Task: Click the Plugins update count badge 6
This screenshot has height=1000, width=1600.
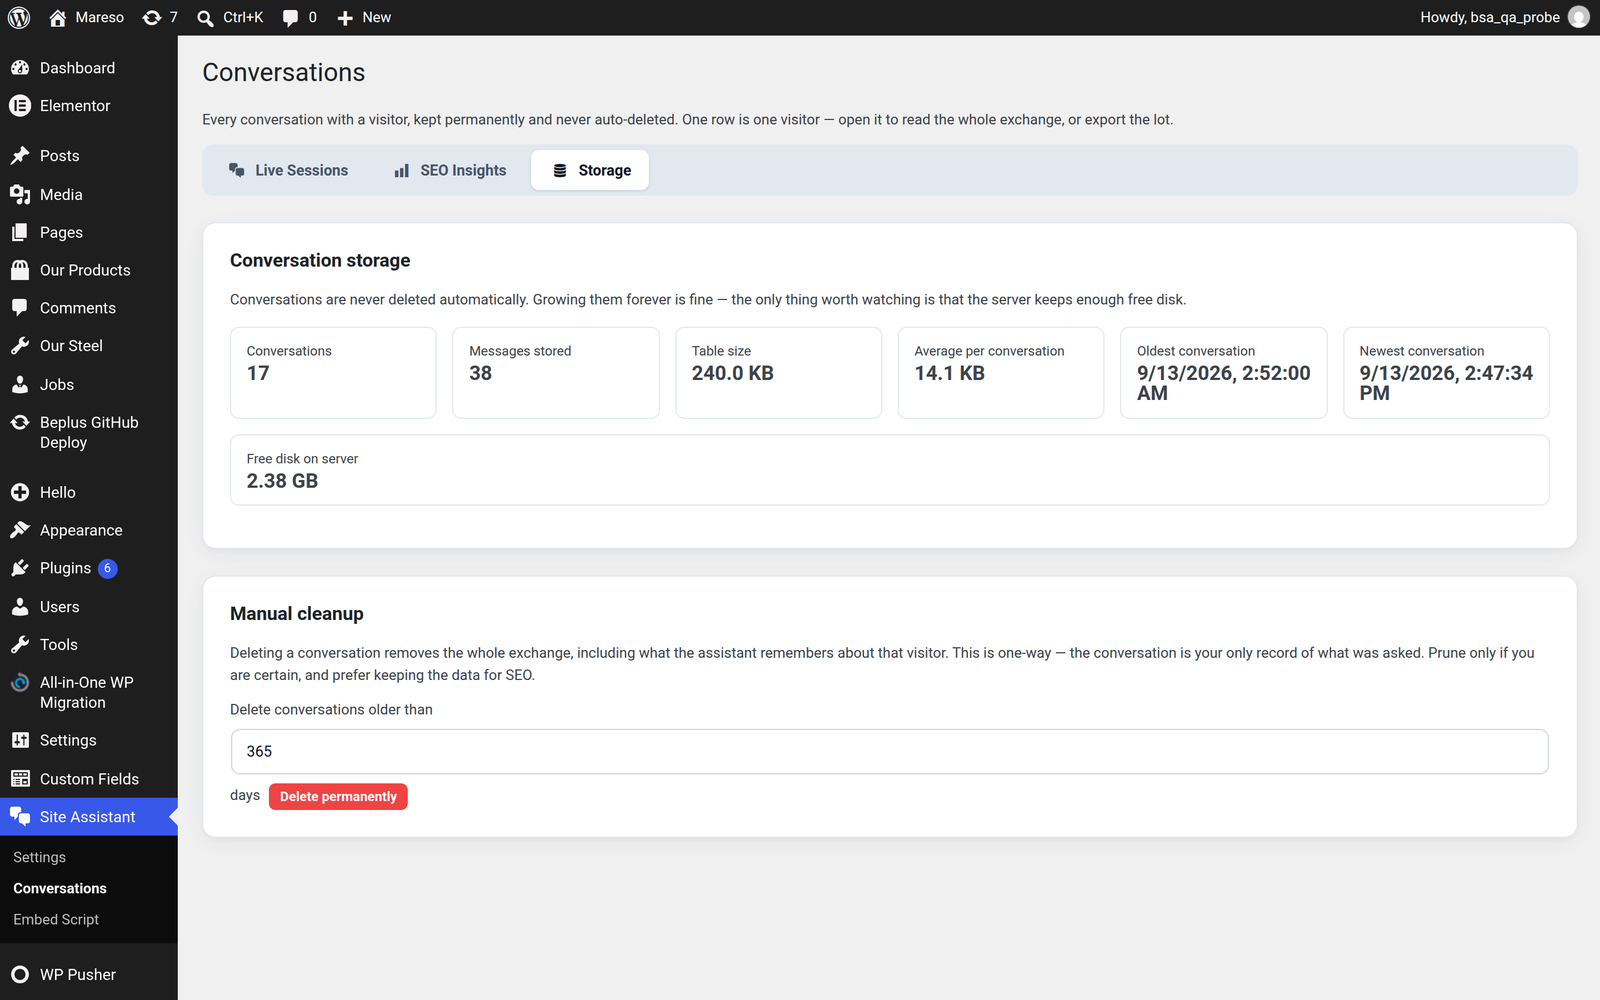Action: pyautogui.click(x=108, y=569)
